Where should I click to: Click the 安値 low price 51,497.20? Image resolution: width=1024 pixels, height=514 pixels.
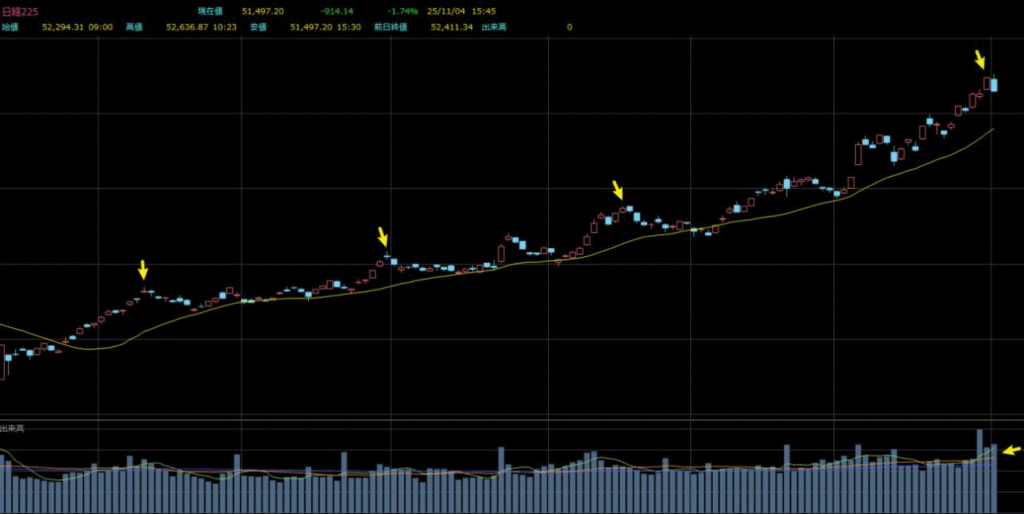pyautogui.click(x=311, y=27)
